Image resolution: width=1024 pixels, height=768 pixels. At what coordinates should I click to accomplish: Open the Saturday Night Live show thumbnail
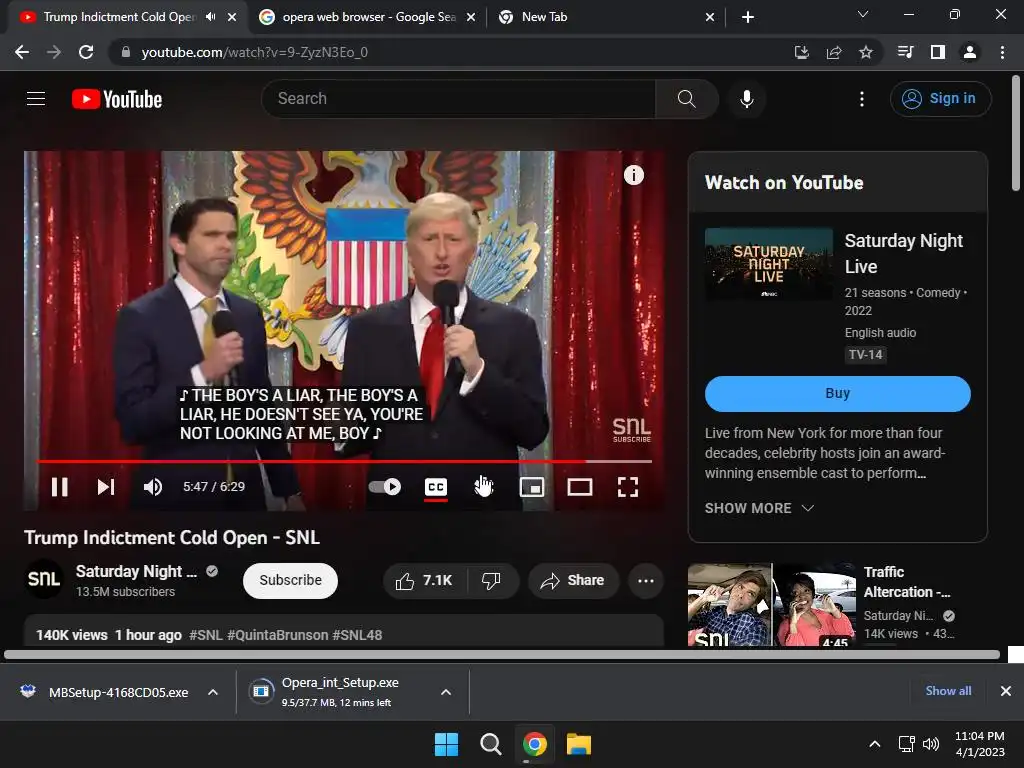pyautogui.click(x=769, y=264)
